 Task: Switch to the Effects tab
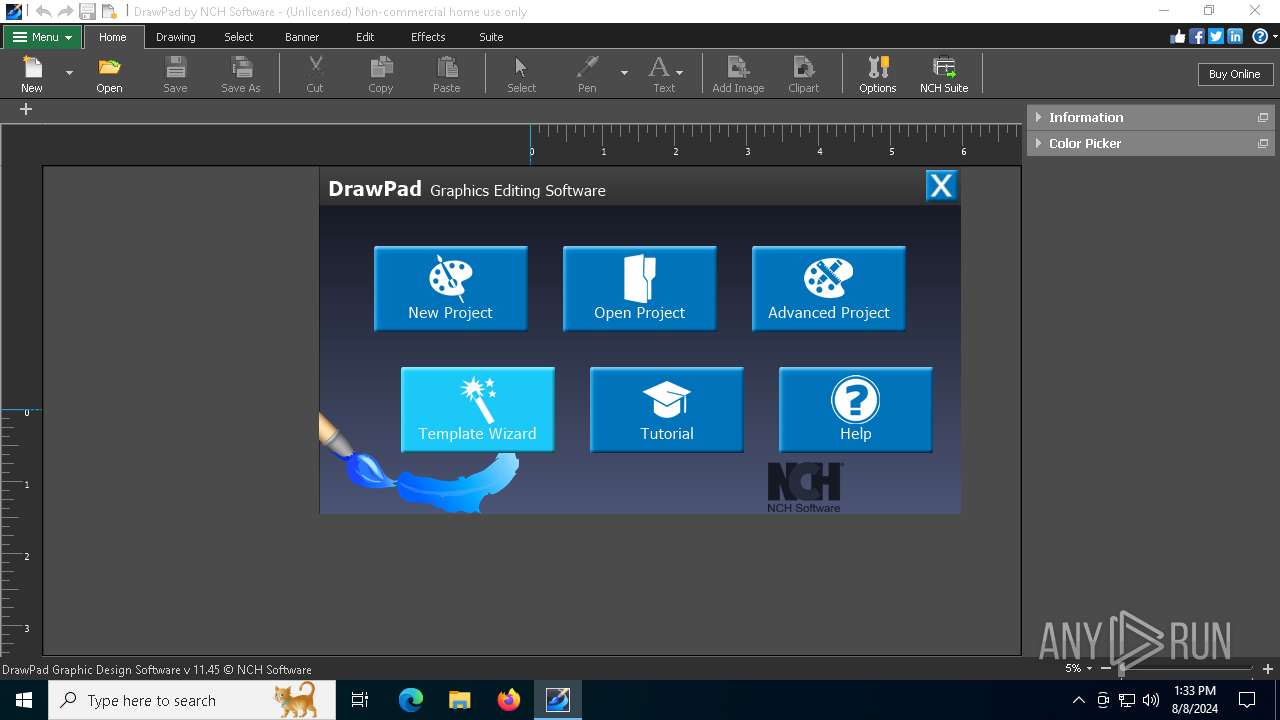pyautogui.click(x=428, y=37)
